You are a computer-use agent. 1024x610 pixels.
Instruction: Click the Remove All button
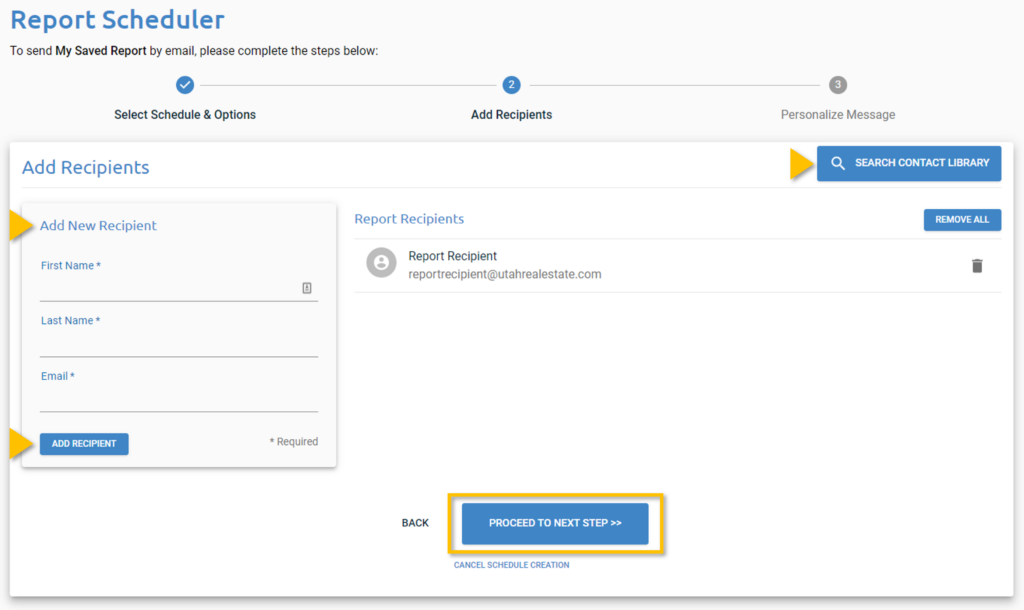(x=961, y=220)
